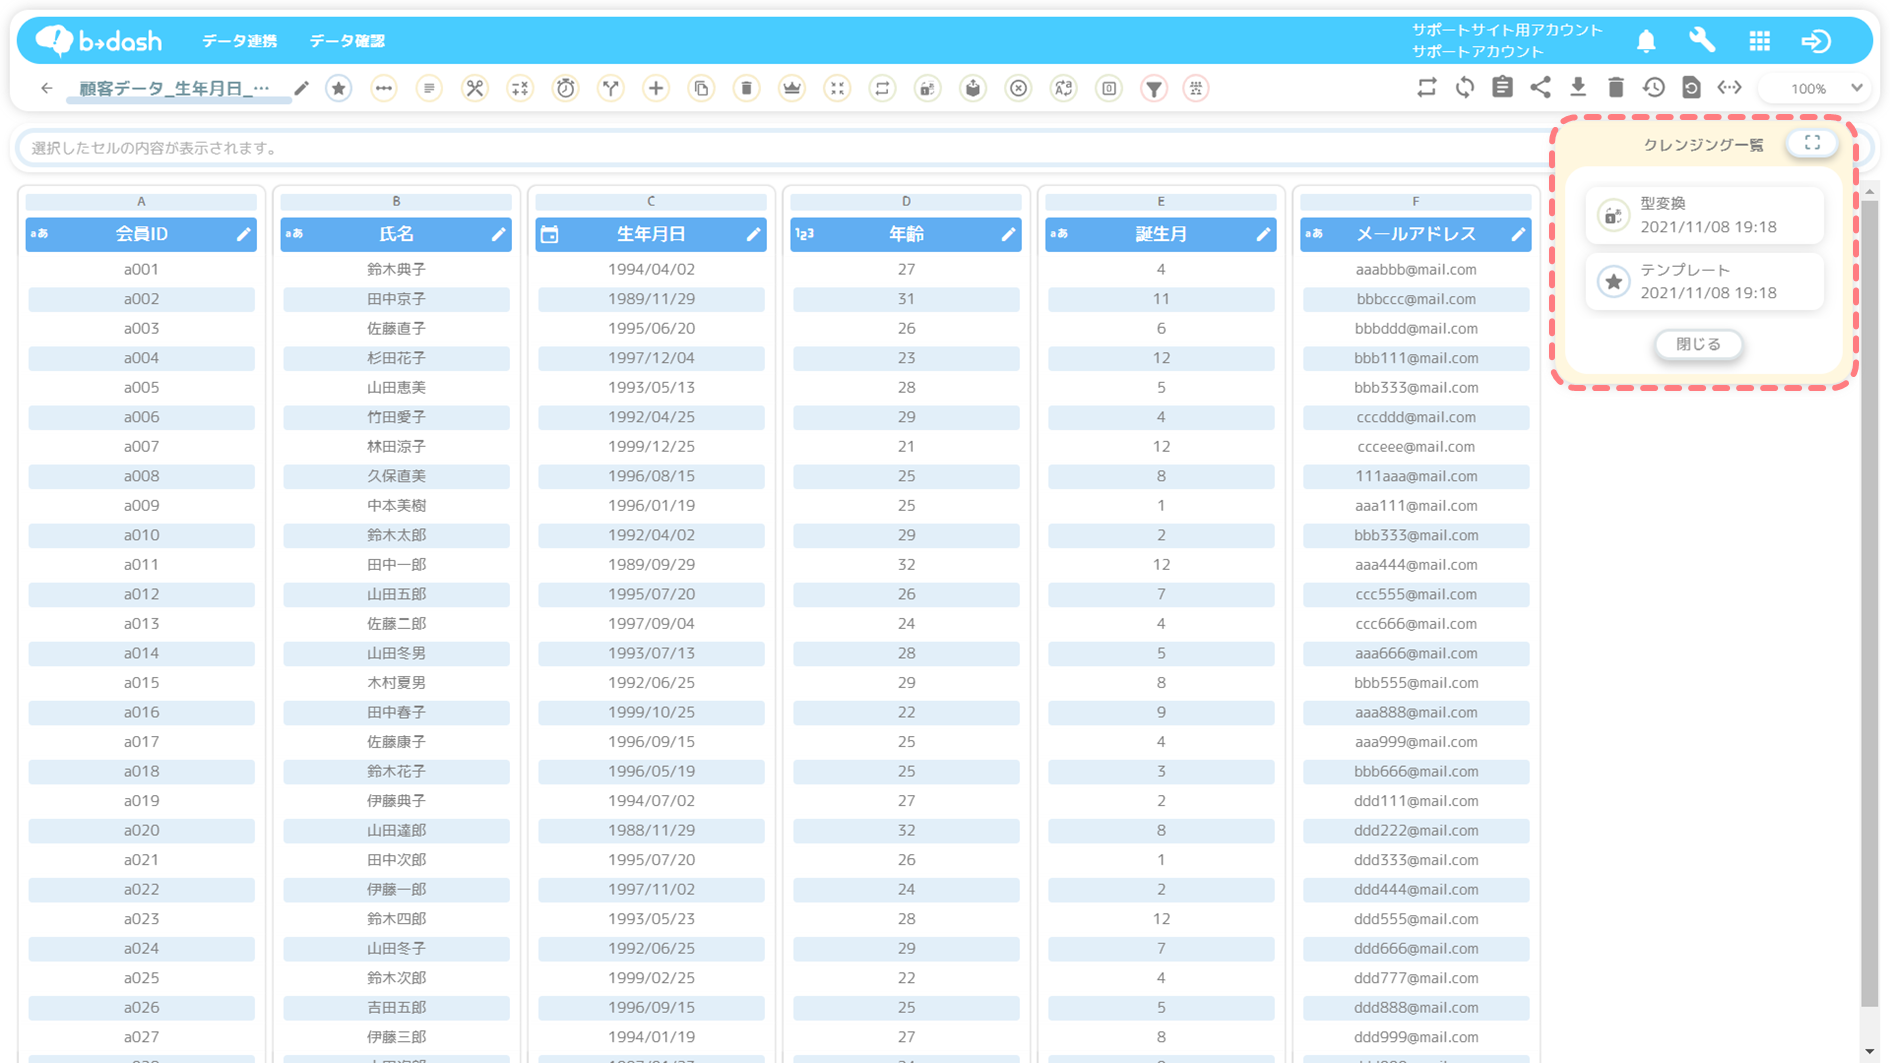Select cell a005
Image resolution: width=1890 pixels, height=1063 pixels.
coord(141,387)
